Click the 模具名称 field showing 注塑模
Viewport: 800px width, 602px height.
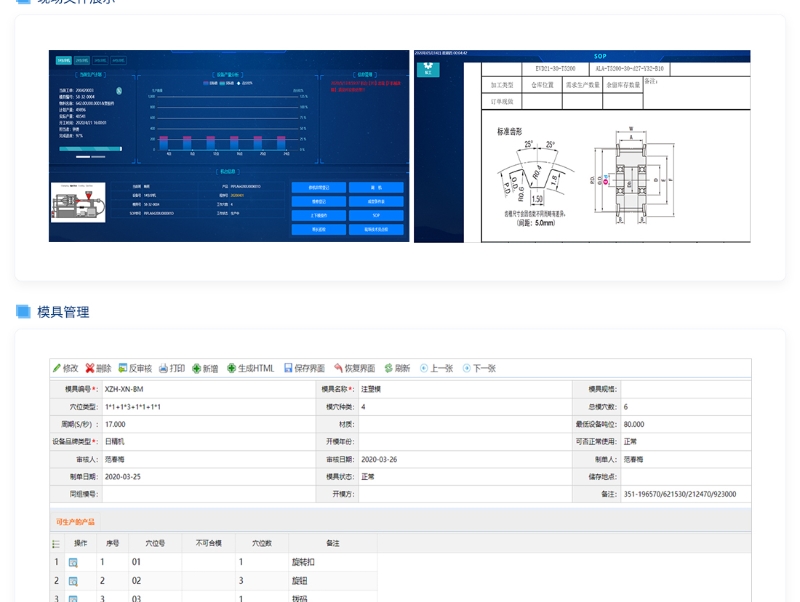pos(465,389)
